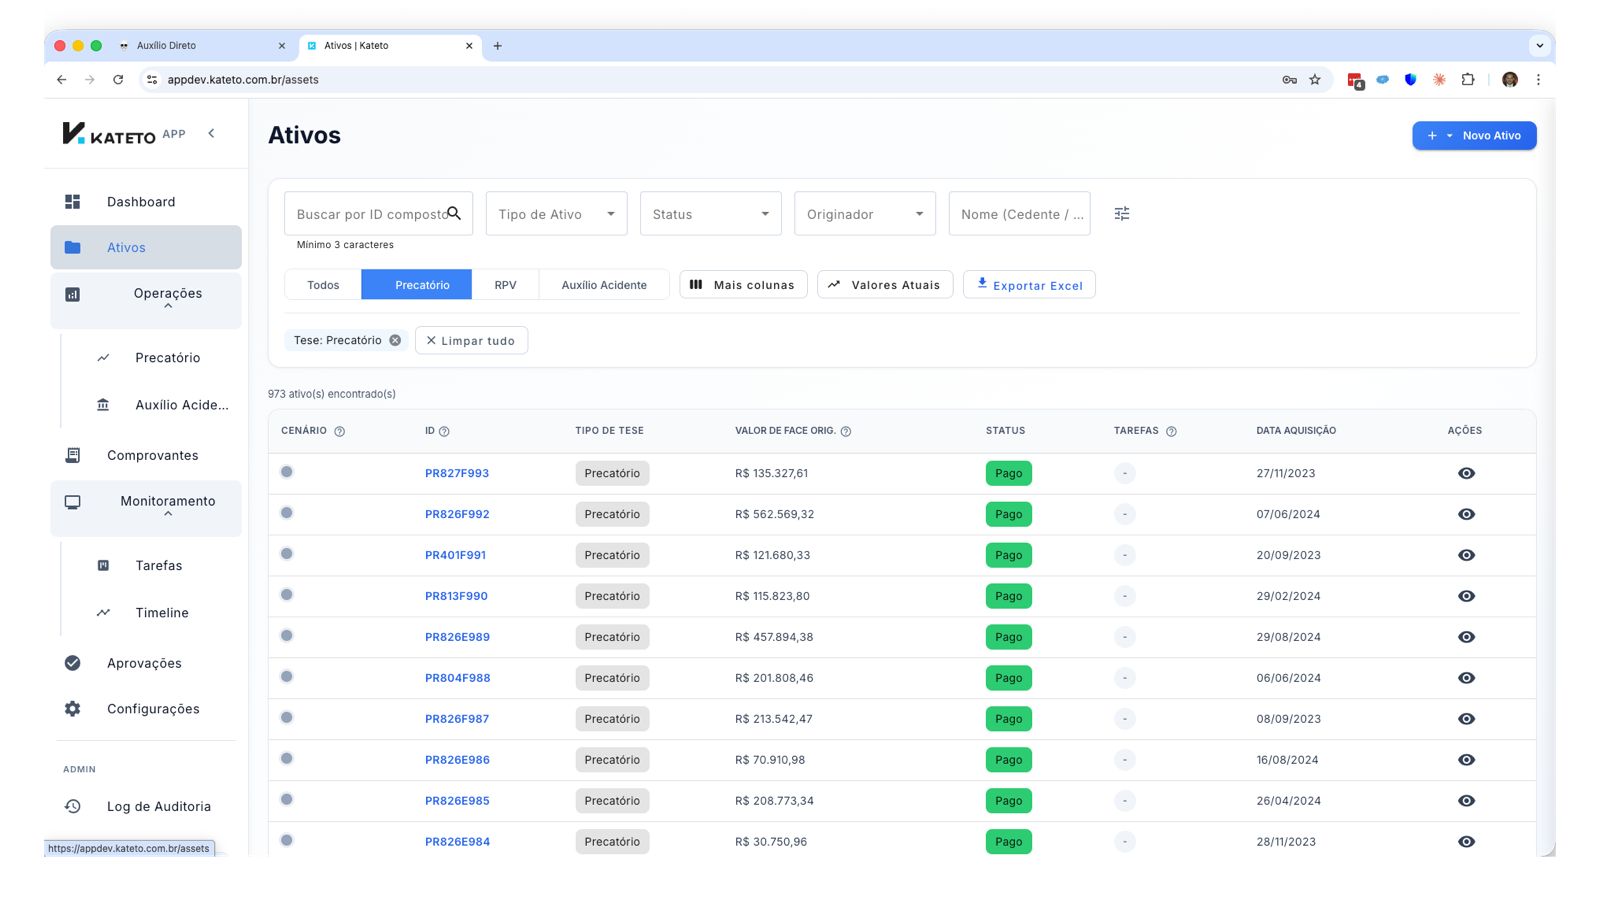Open the Tipo de Ativo dropdown
This screenshot has width=1600, height=915.
556,214
